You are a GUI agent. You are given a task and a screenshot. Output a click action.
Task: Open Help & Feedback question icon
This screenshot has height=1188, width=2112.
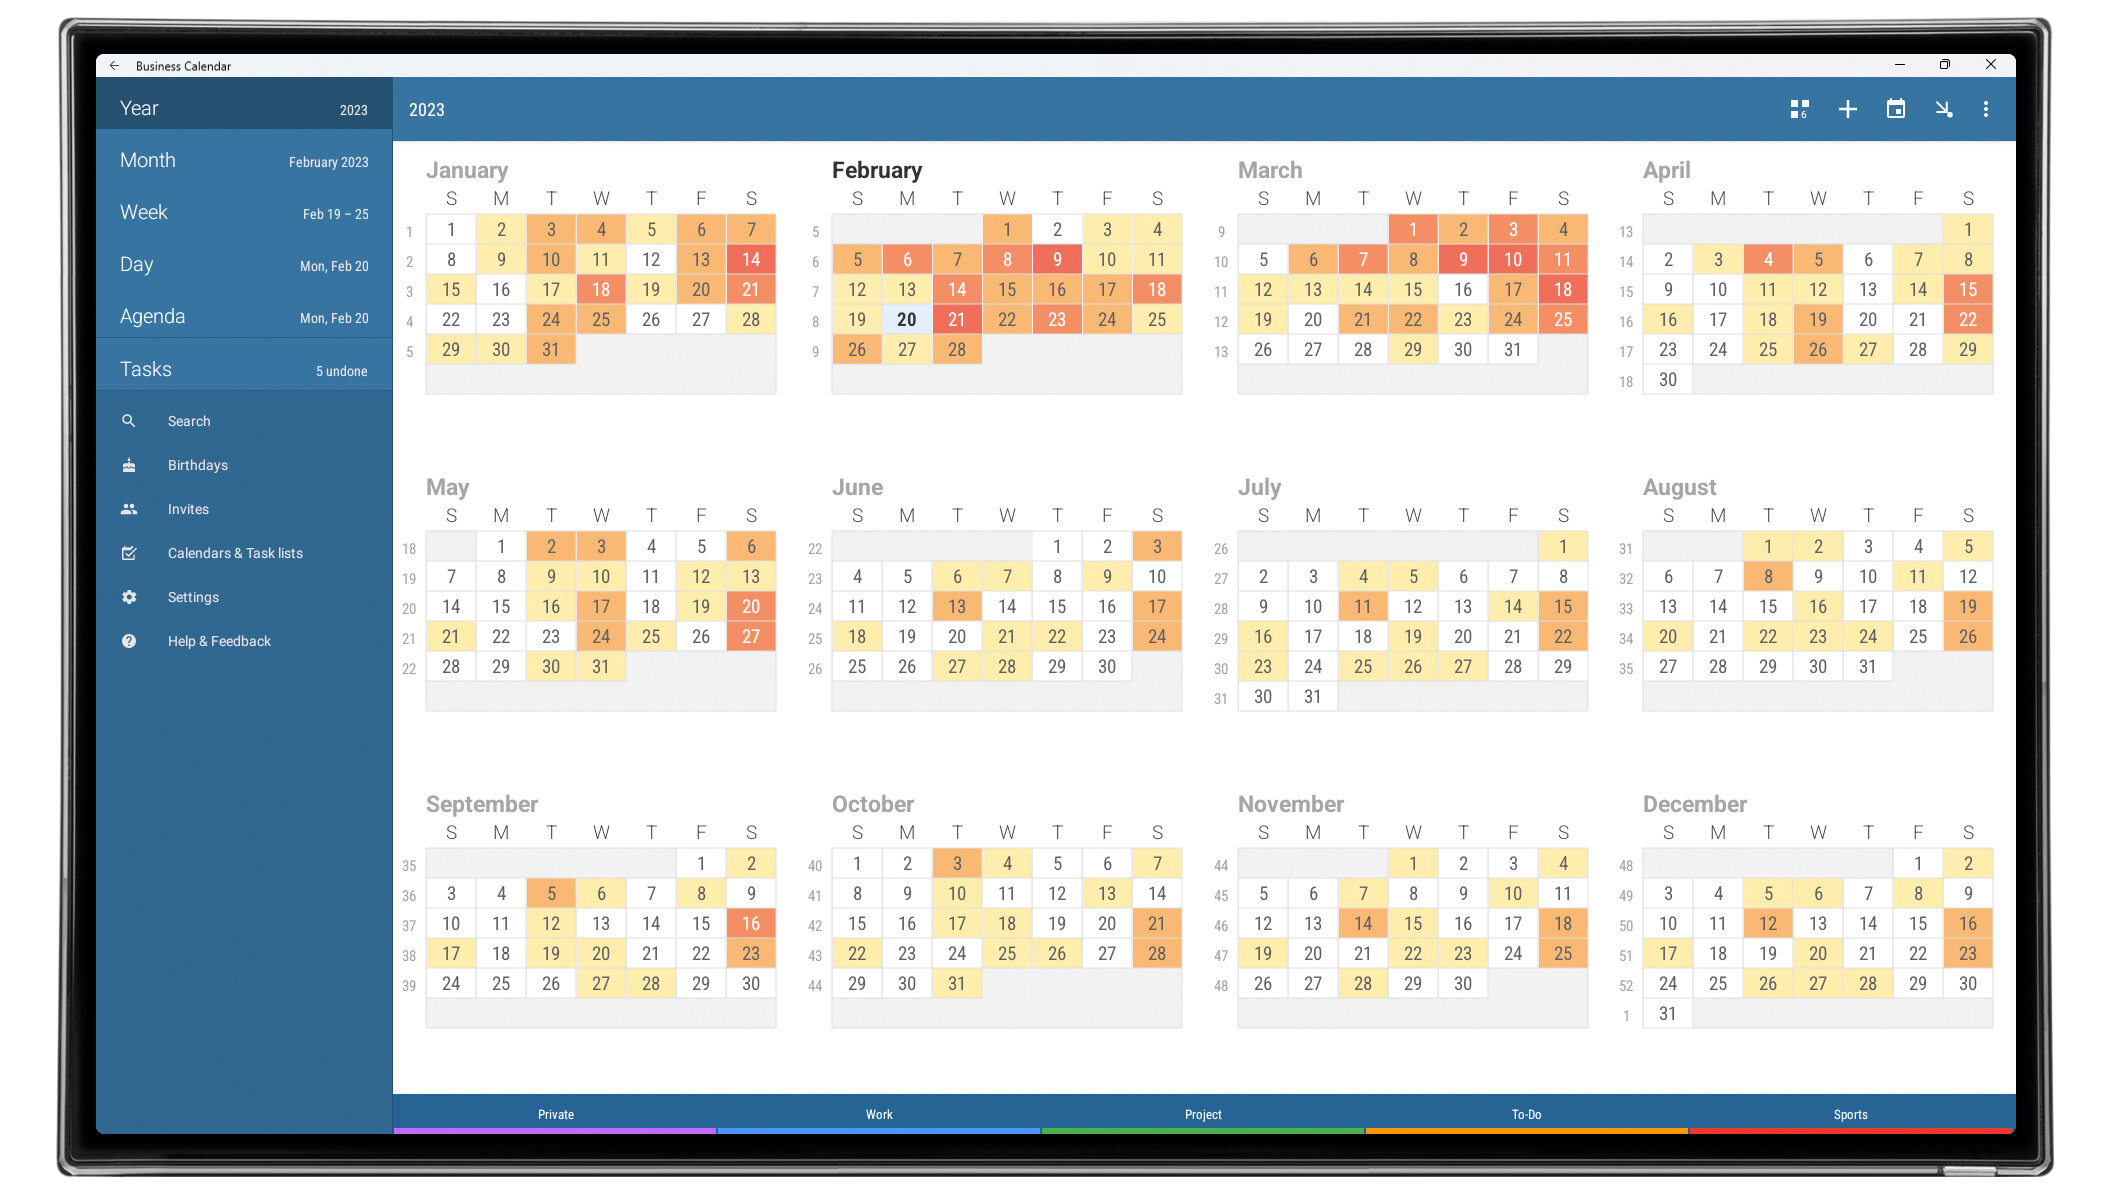click(129, 641)
